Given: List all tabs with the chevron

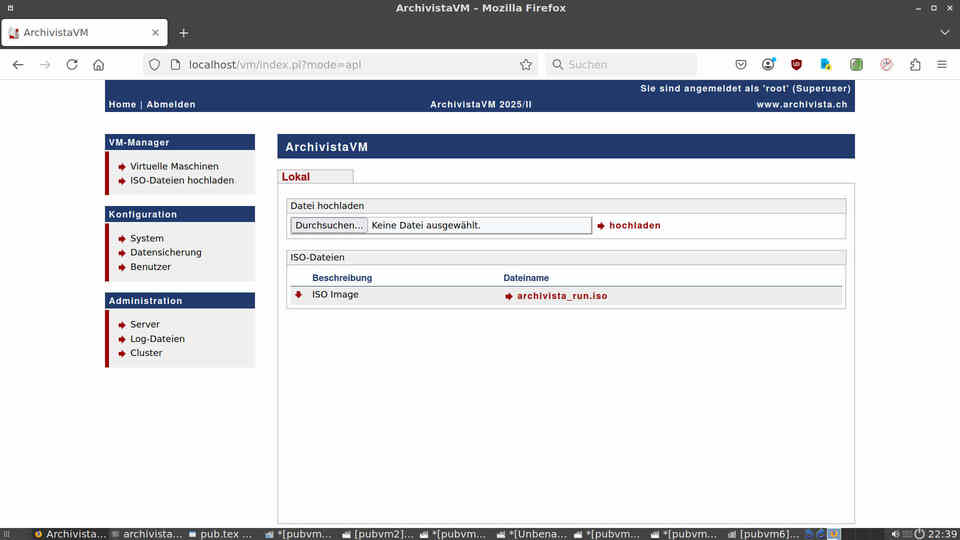Looking at the screenshot, I should [x=945, y=32].
